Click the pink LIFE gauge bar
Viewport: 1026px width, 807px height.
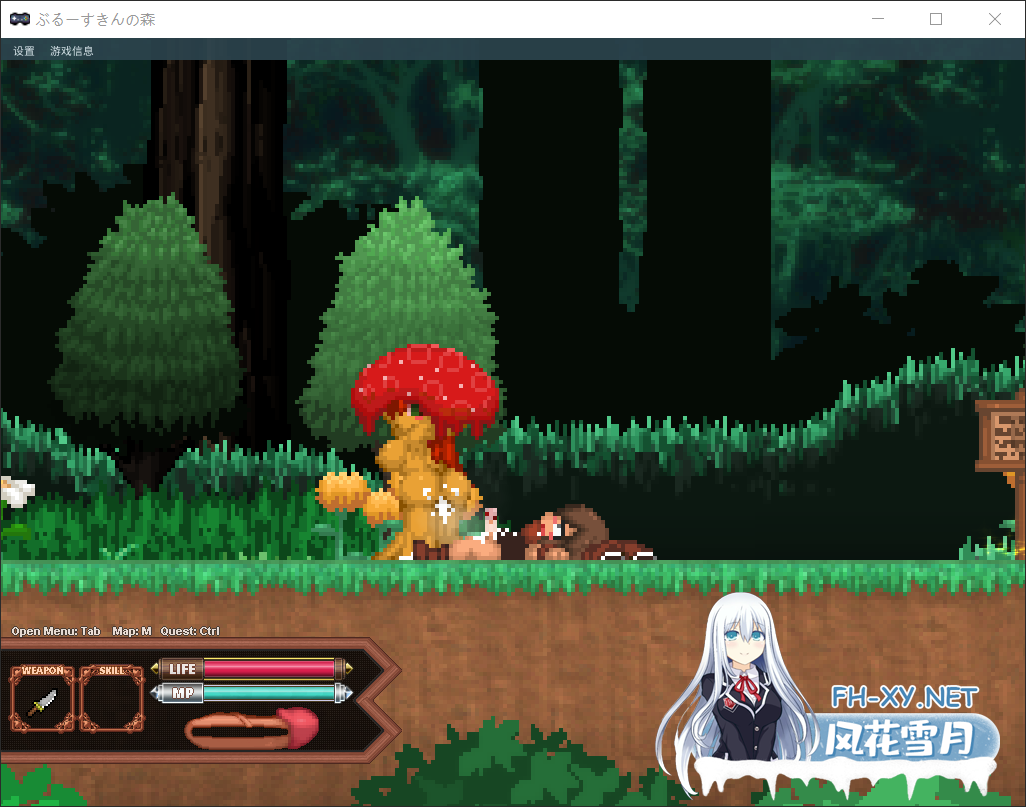(x=270, y=667)
